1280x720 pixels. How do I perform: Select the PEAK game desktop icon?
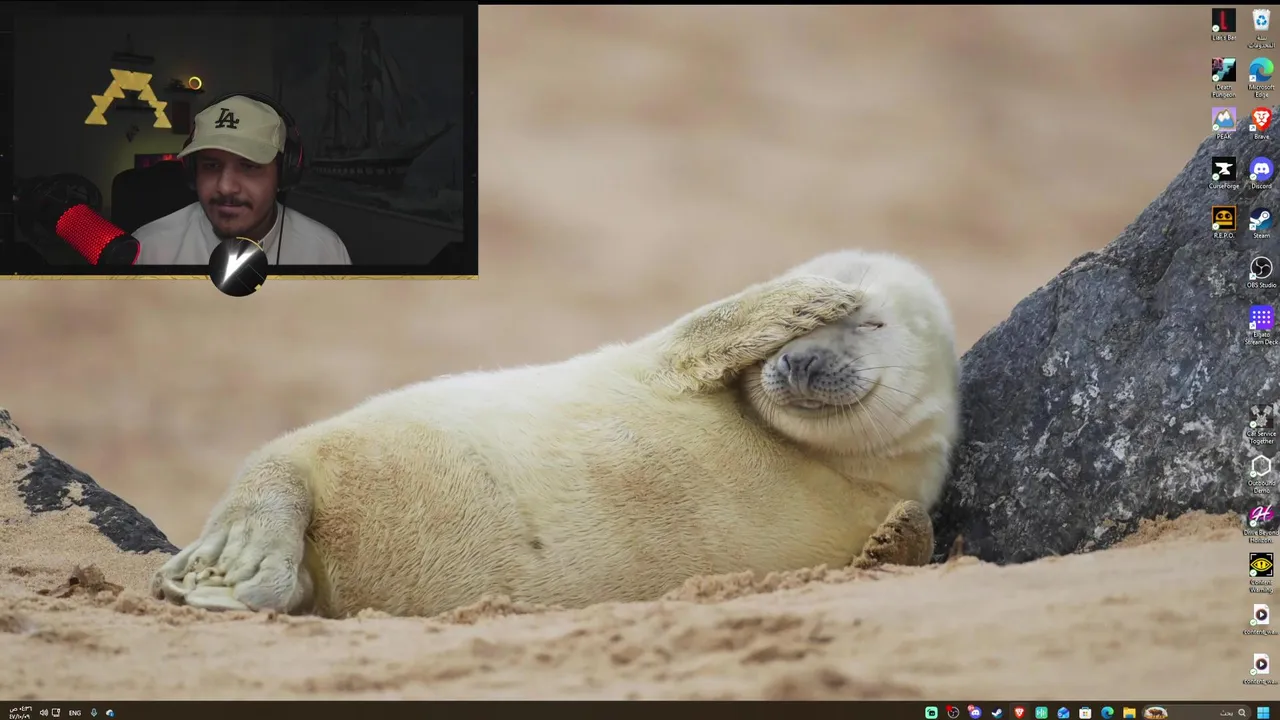pos(1223,123)
